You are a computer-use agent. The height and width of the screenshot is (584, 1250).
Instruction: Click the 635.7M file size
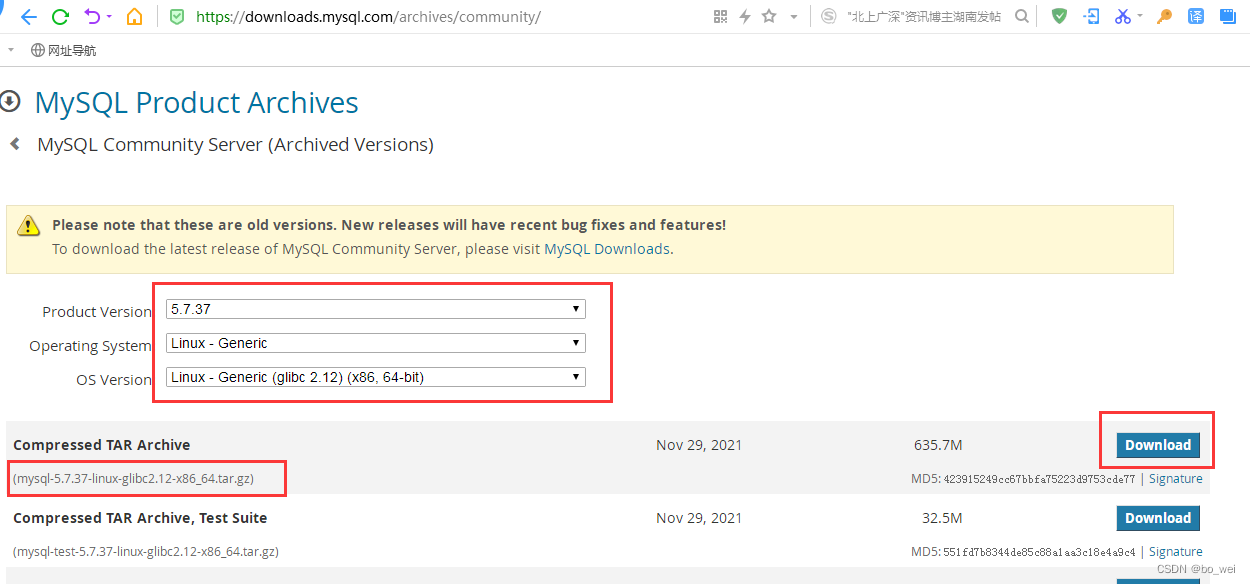click(x=938, y=445)
